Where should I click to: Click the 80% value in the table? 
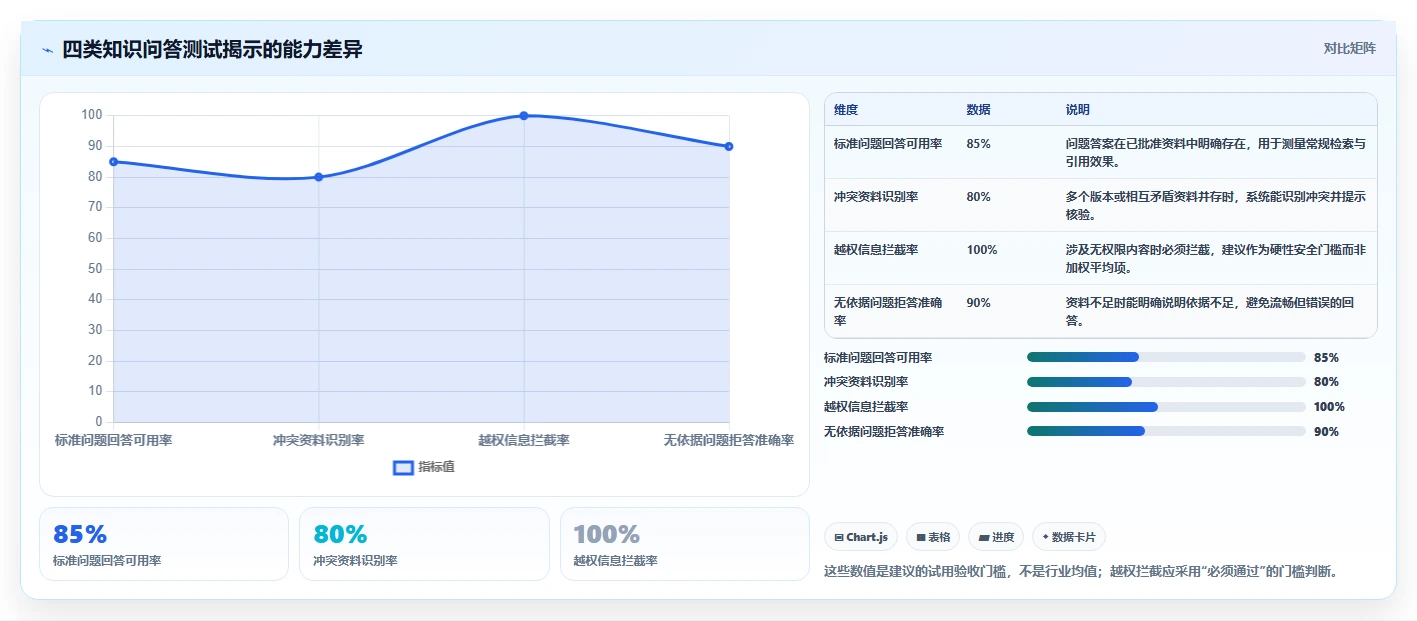[x=978, y=197]
